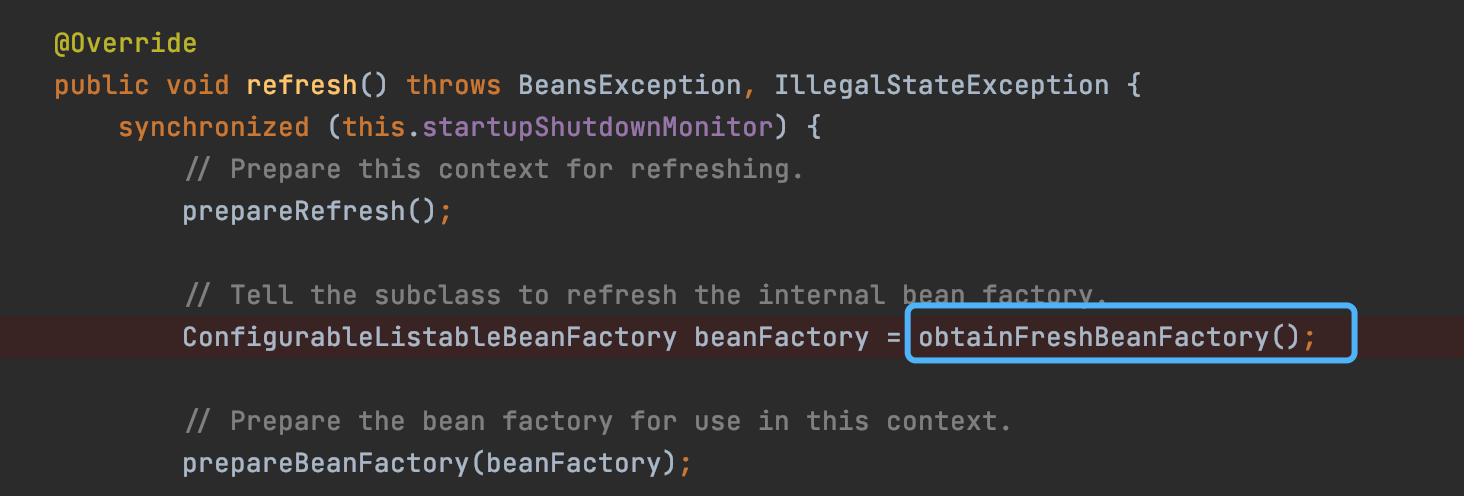This screenshot has width=1464, height=496.
Task: Click the ConfigurableListableBeanFactory type name
Action: coord(430,337)
